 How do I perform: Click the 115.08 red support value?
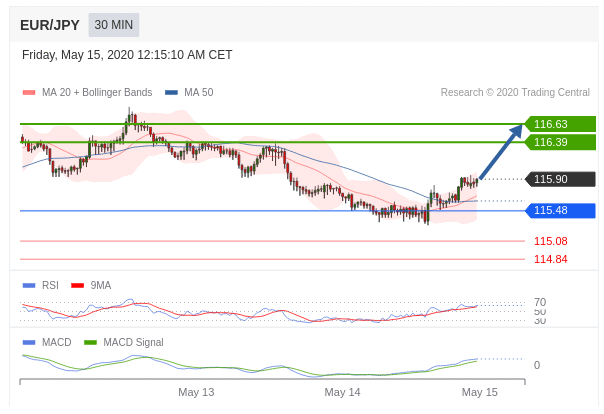click(x=550, y=241)
